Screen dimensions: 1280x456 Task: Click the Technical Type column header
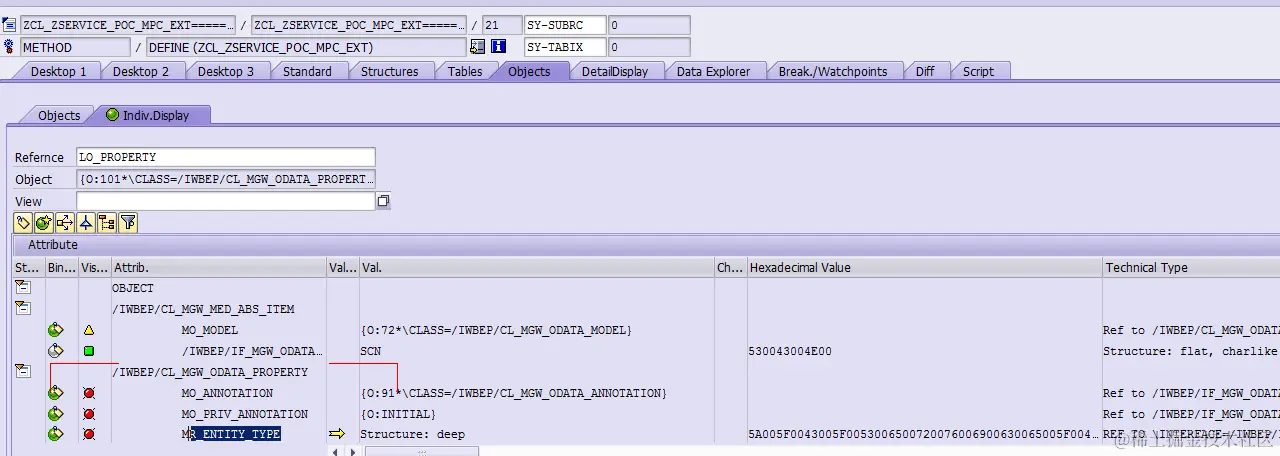click(1190, 267)
